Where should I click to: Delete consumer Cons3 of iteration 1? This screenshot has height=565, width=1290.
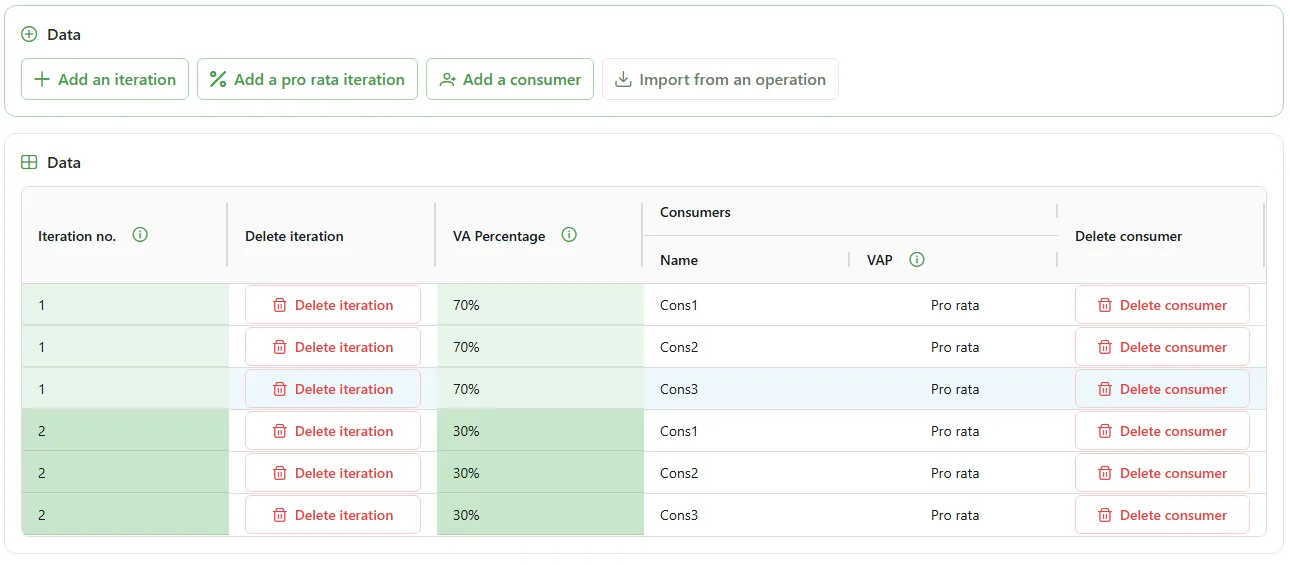(x=1162, y=389)
